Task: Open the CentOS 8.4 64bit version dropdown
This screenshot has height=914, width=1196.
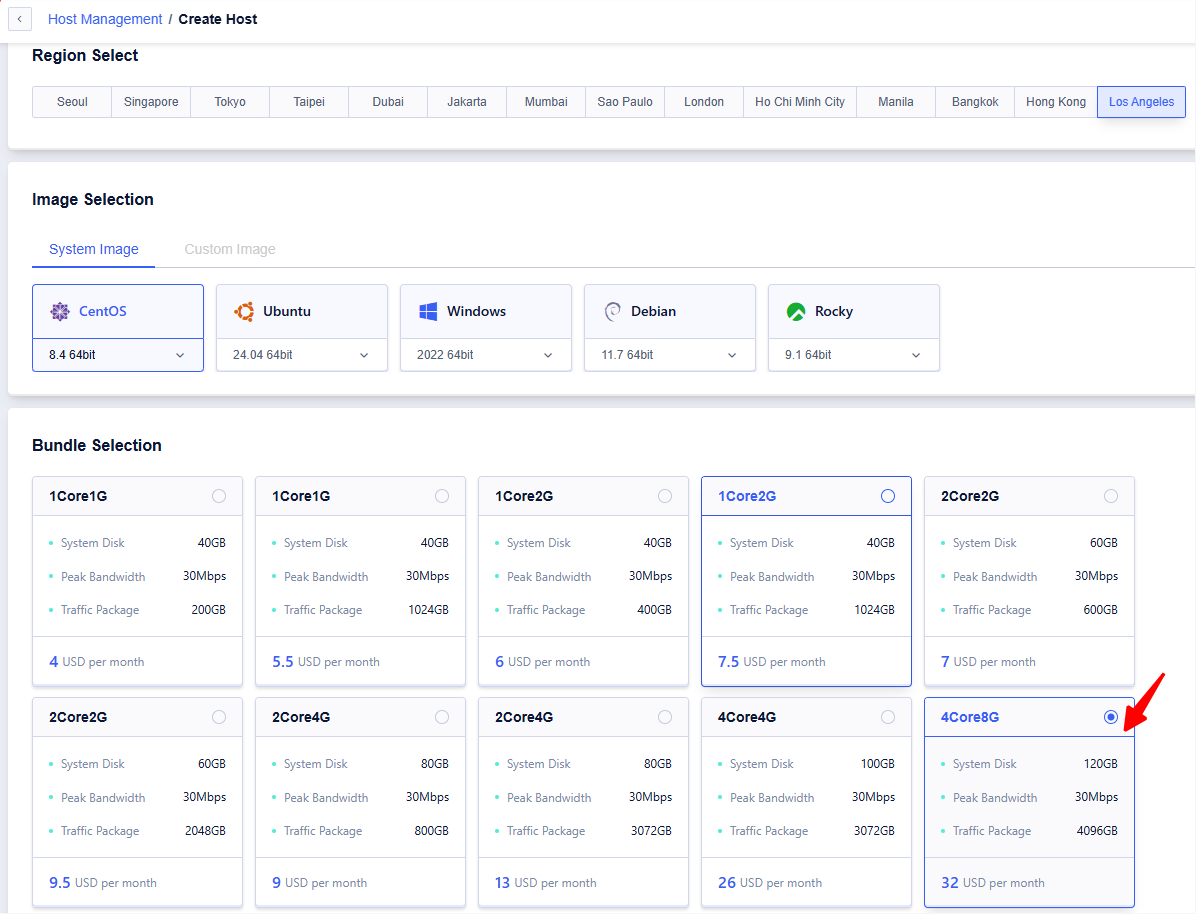Action: click(x=117, y=355)
